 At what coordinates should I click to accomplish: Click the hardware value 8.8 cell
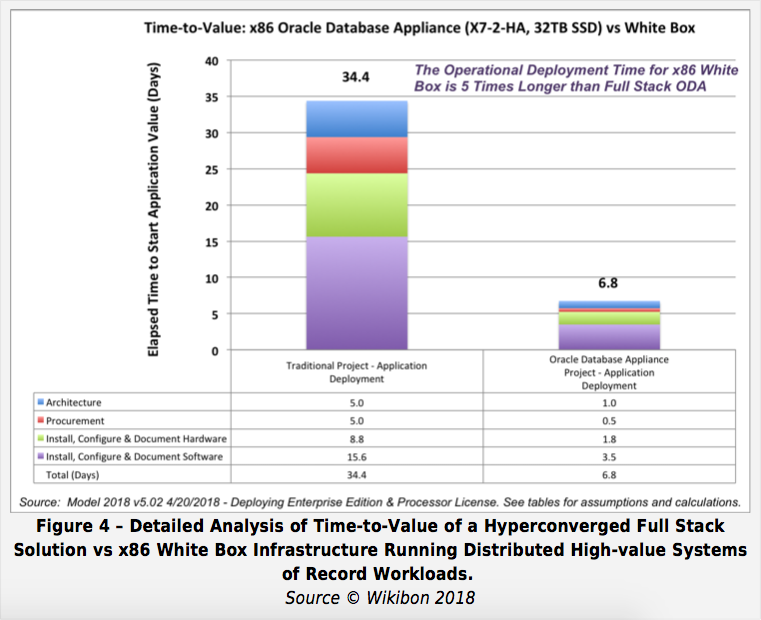[357, 439]
